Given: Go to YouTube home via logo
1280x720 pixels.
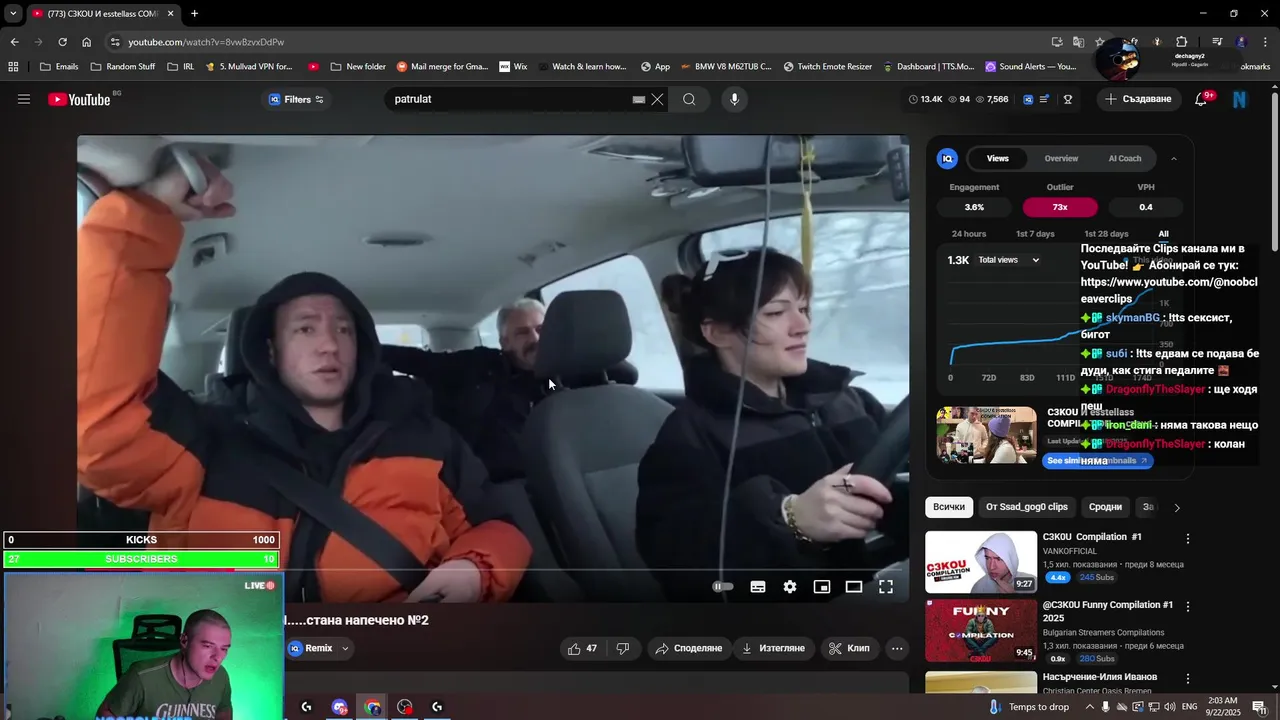Looking at the screenshot, I should (x=79, y=99).
